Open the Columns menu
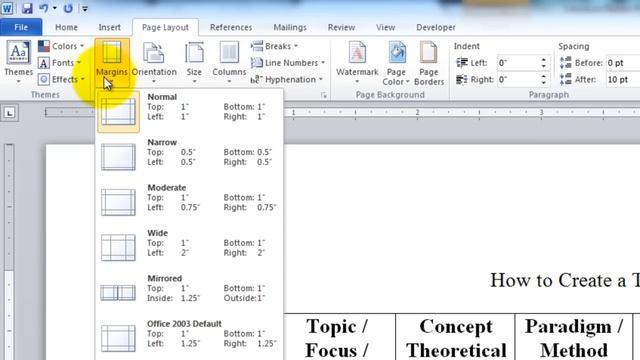 click(229, 62)
